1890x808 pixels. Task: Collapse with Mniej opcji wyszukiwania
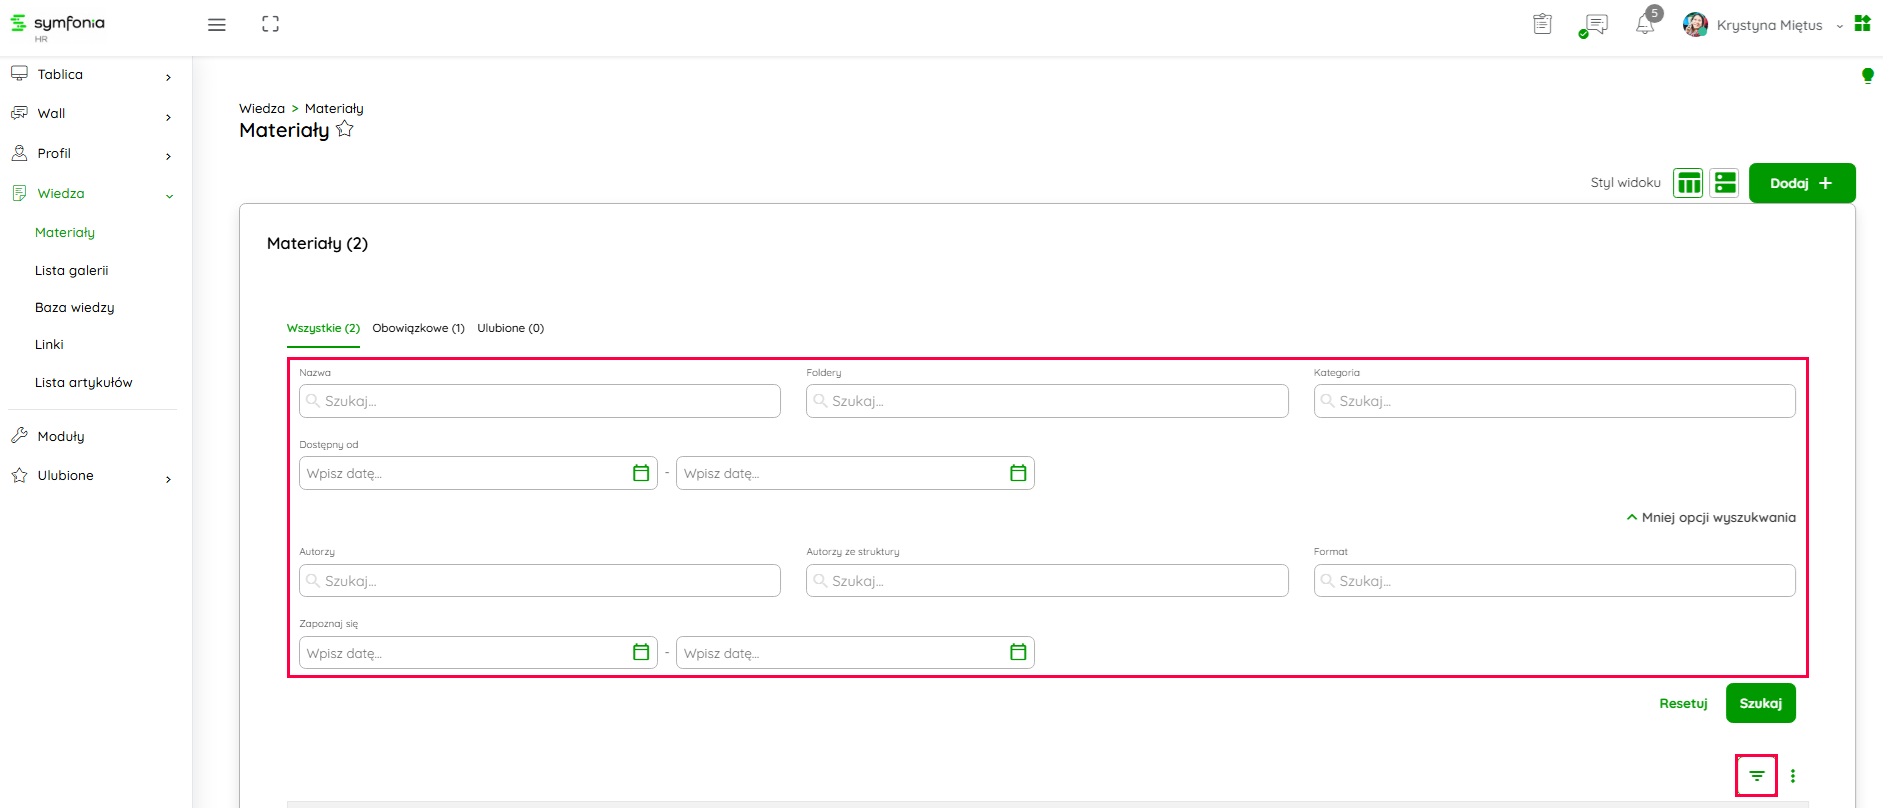1711,518
